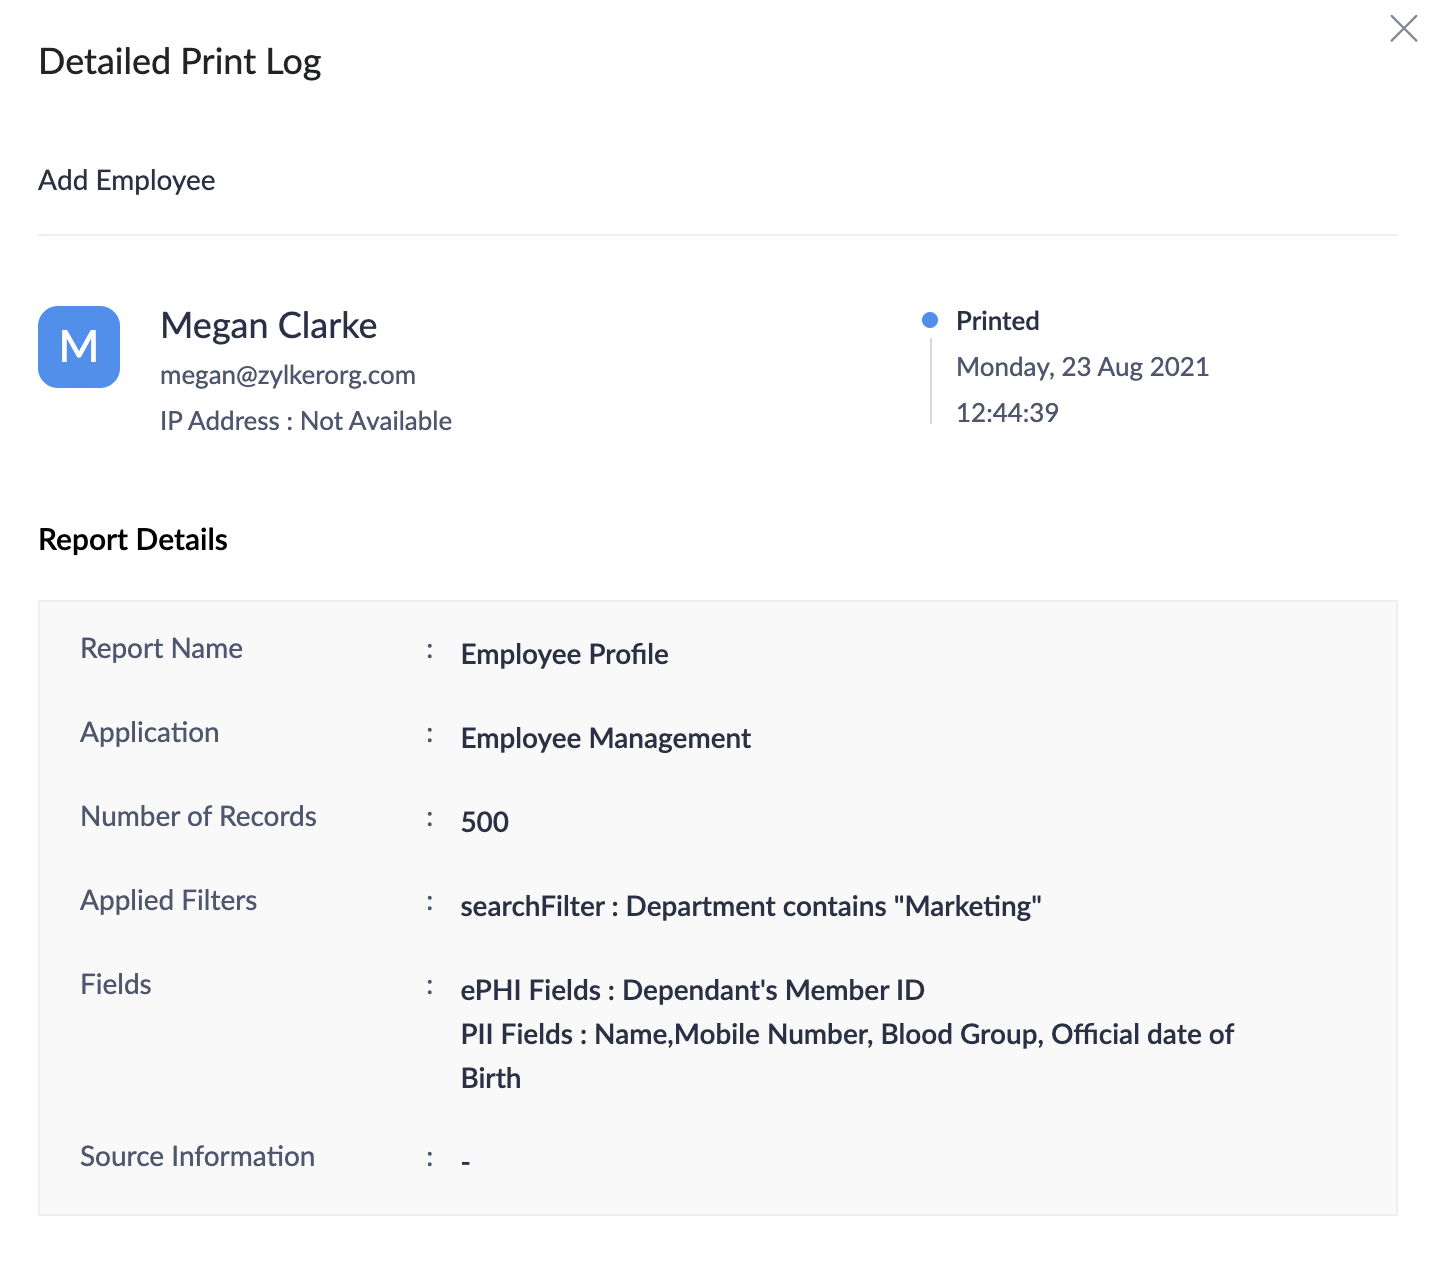Click the Source Information label

(x=197, y=1156)
